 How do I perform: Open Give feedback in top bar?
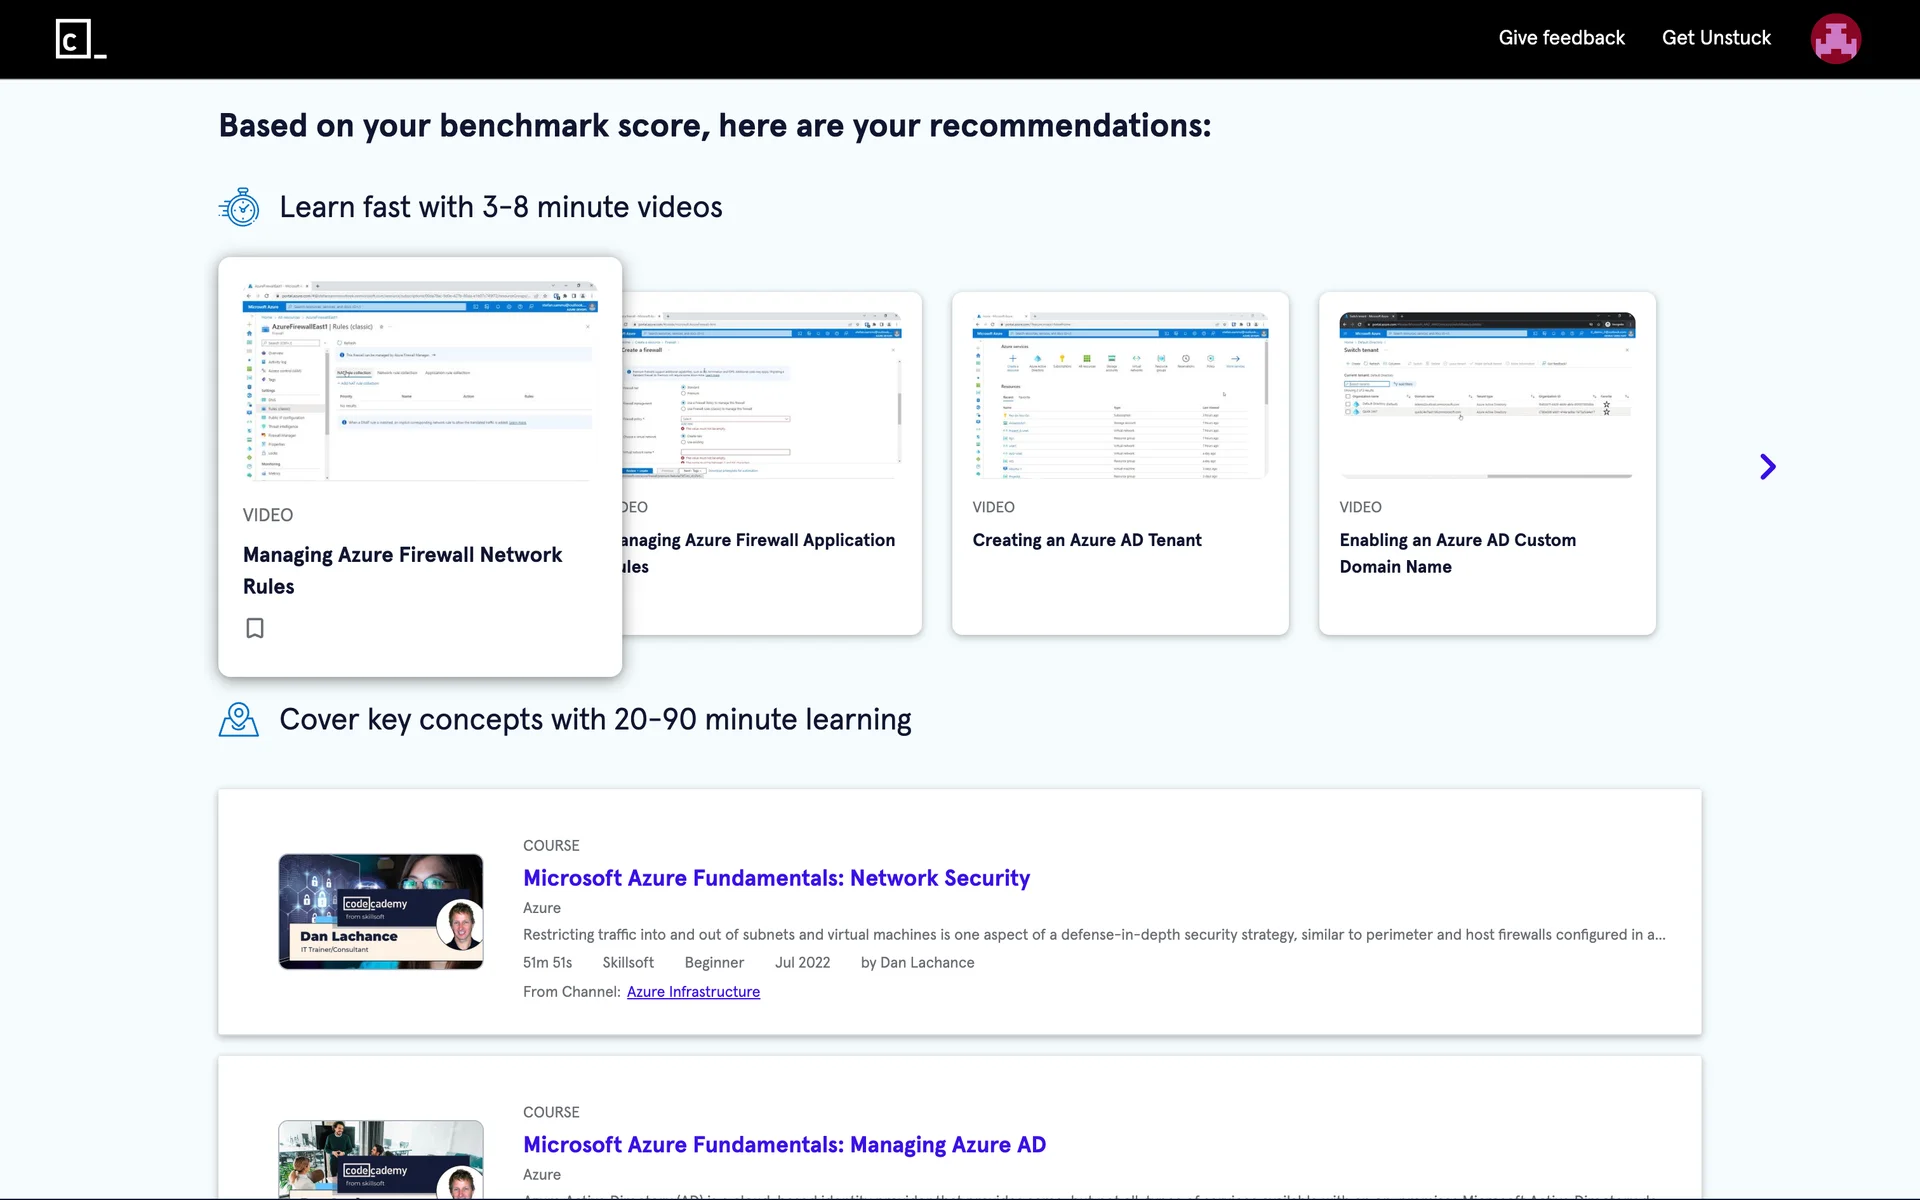pyautogui.click(x=1561, y=38)
